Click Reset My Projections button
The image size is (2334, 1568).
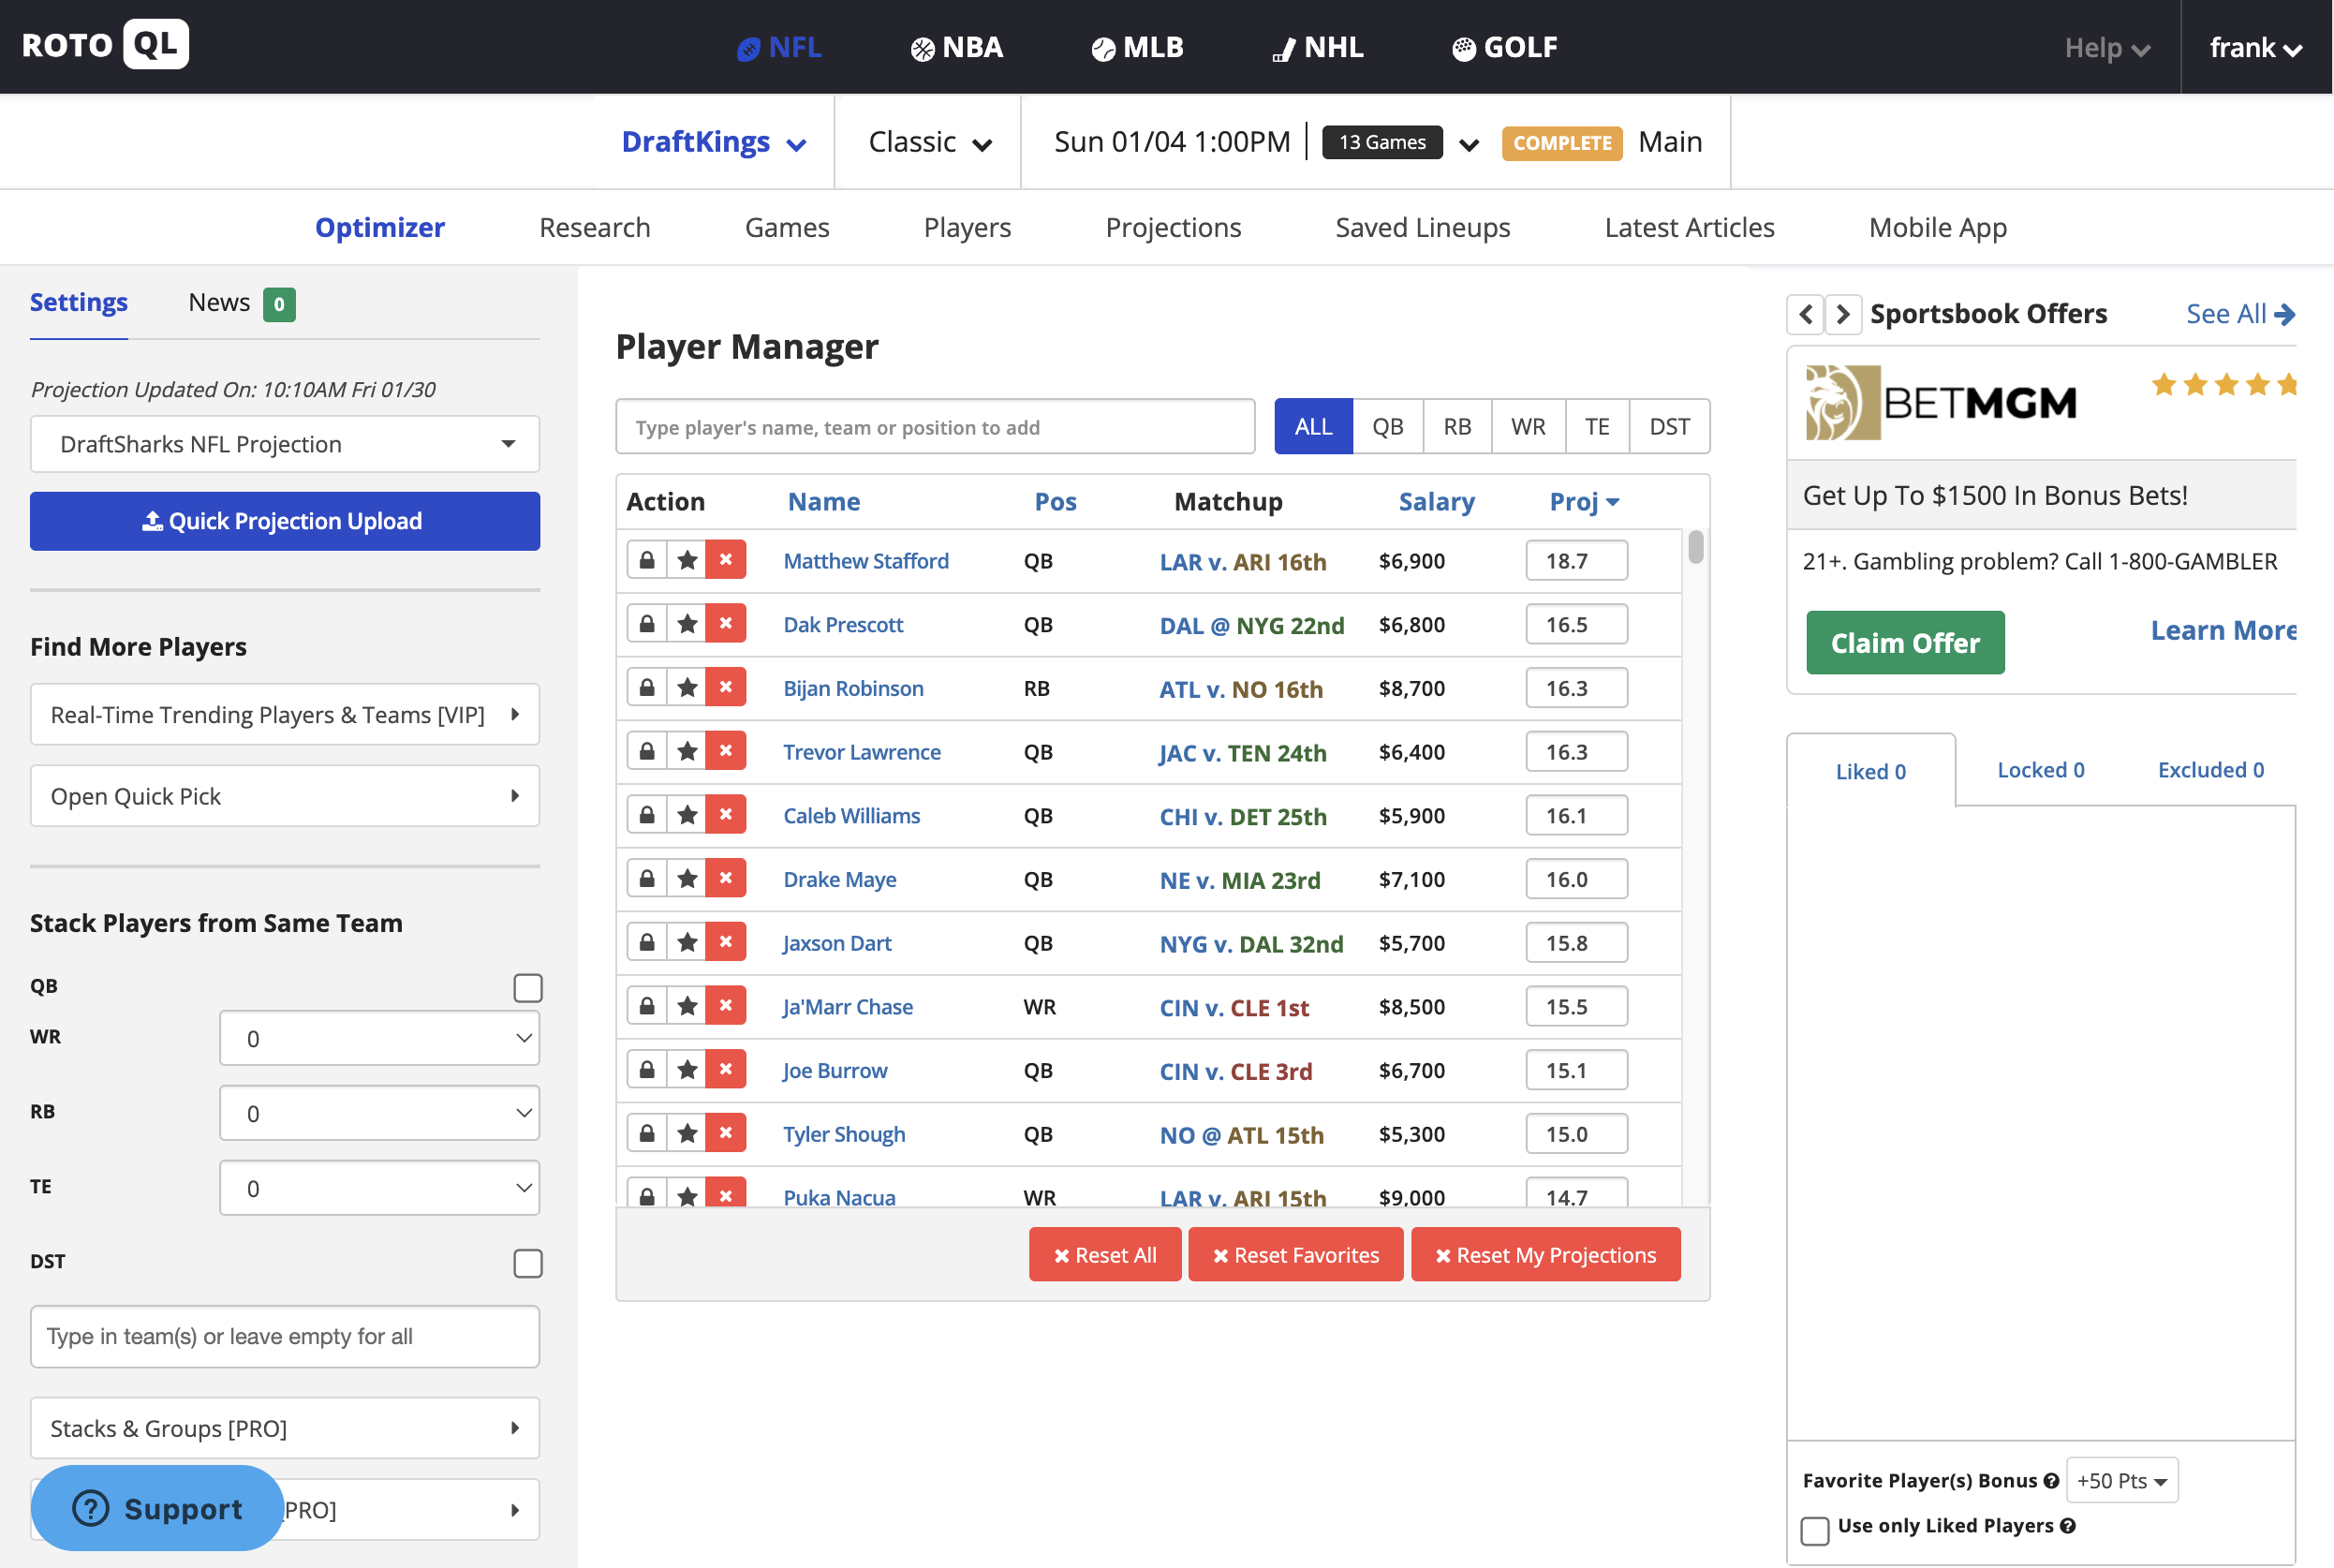pos(1546,1255)
